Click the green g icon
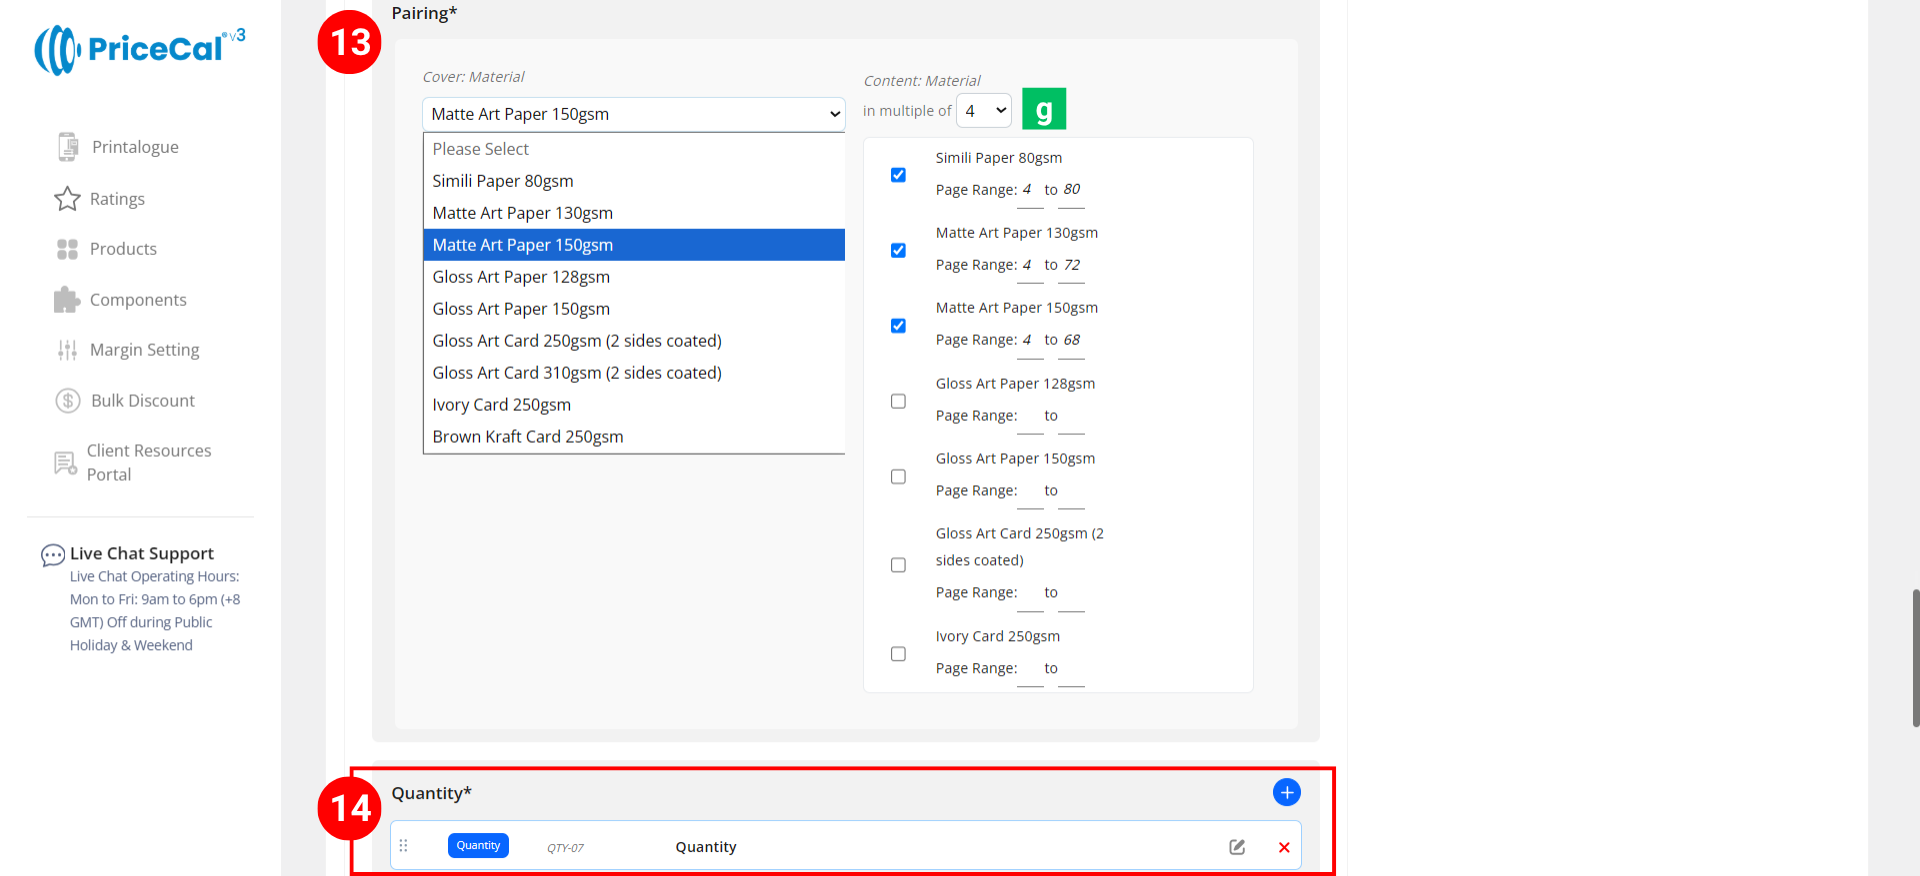This screenshot has width=1920, height=876. (x=1044, y=109)
